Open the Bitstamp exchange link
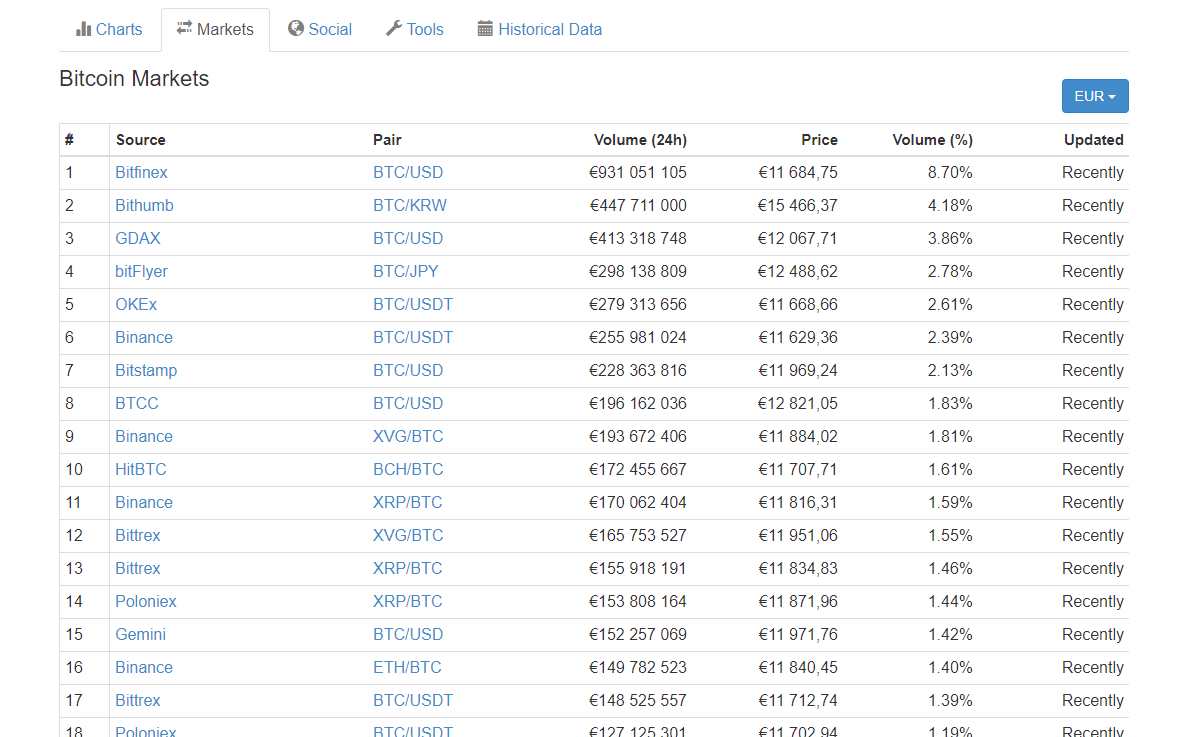 point(146,371)
